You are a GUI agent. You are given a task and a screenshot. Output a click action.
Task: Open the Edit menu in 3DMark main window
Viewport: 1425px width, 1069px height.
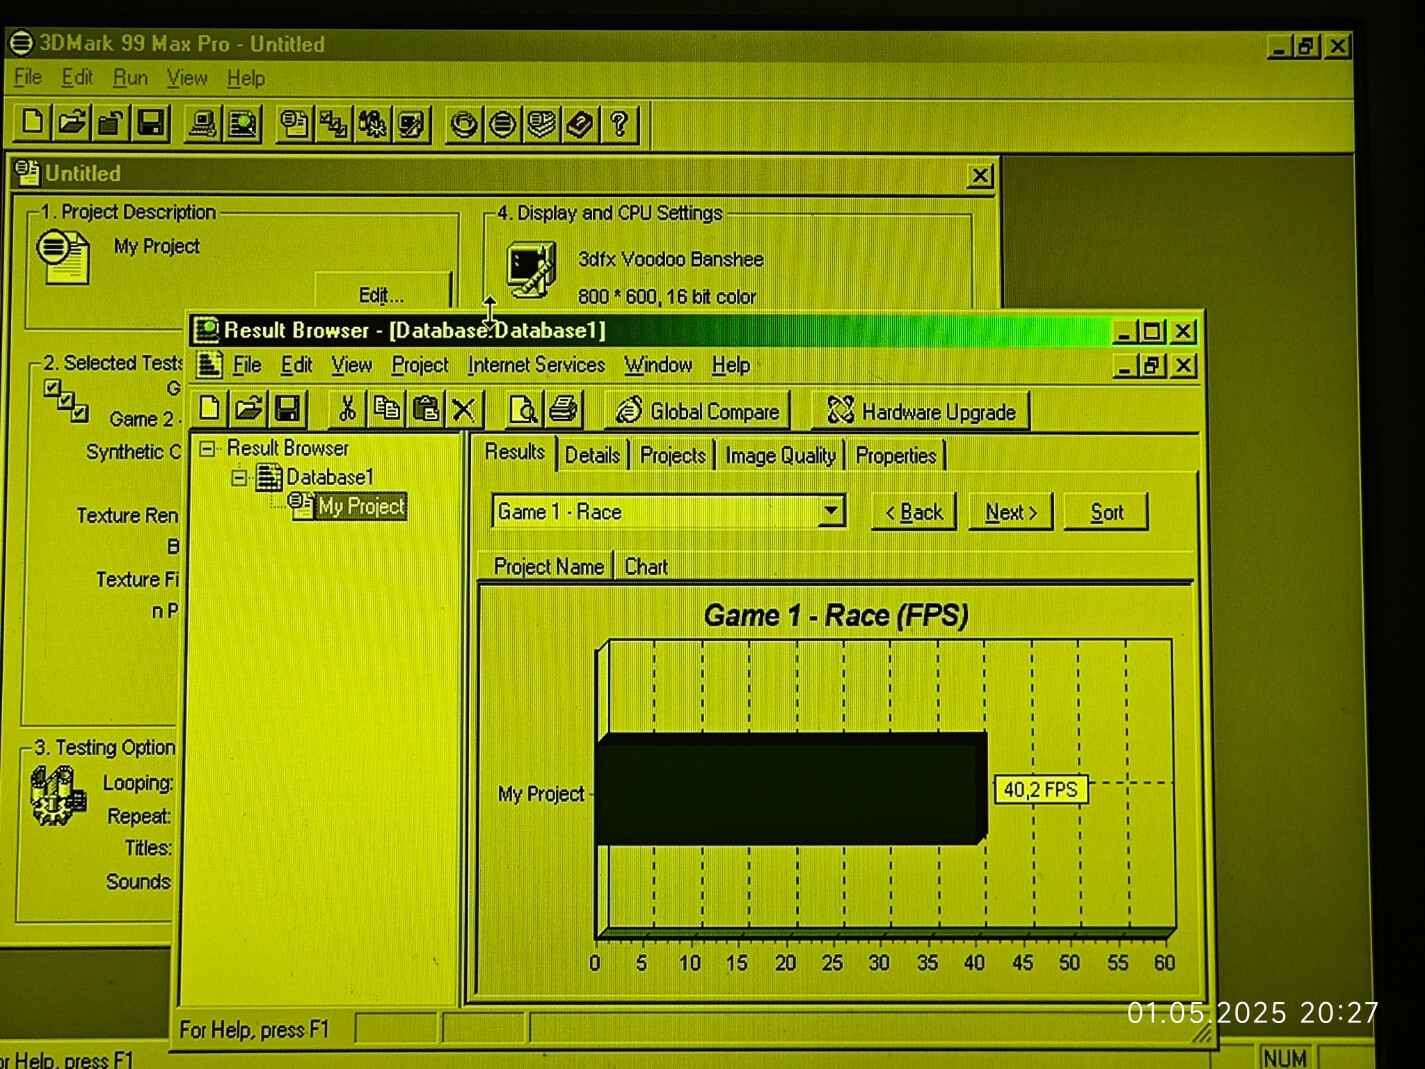pos(77,77)
